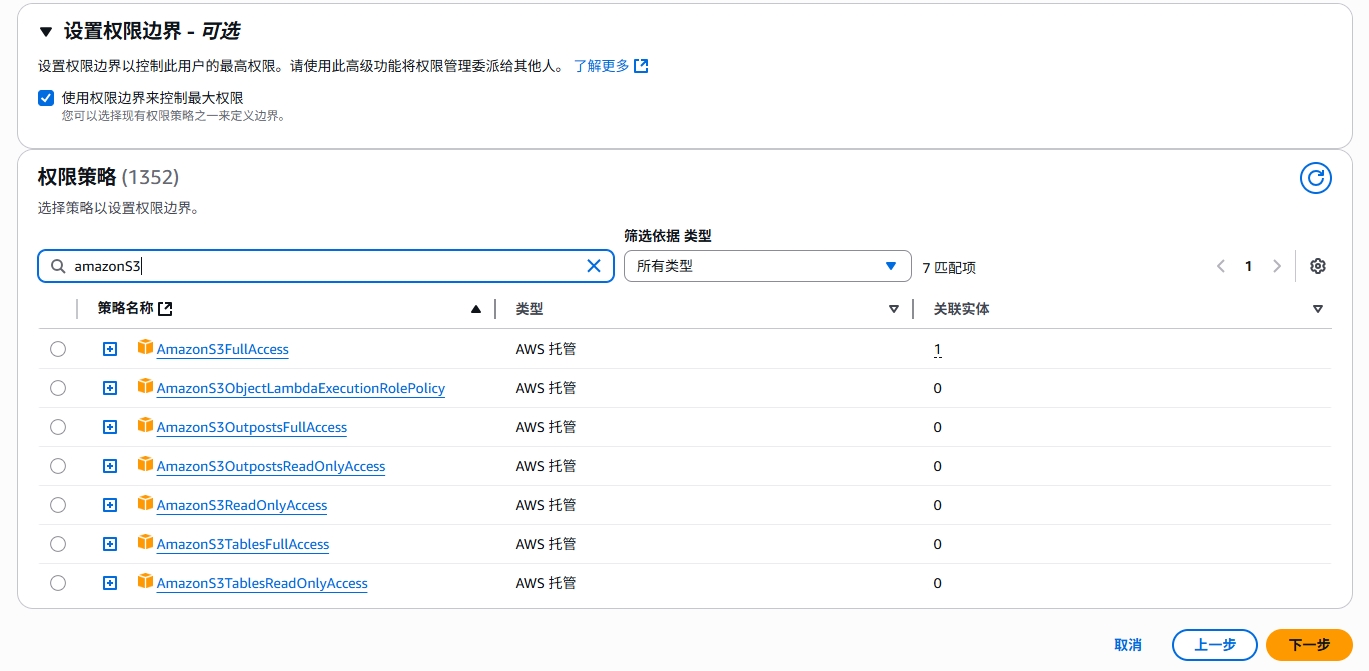Open AmazonS3OutpostsFullAccess policy link
The height and width of the screenshot is (671, 1369).
[x=252, y=427]
